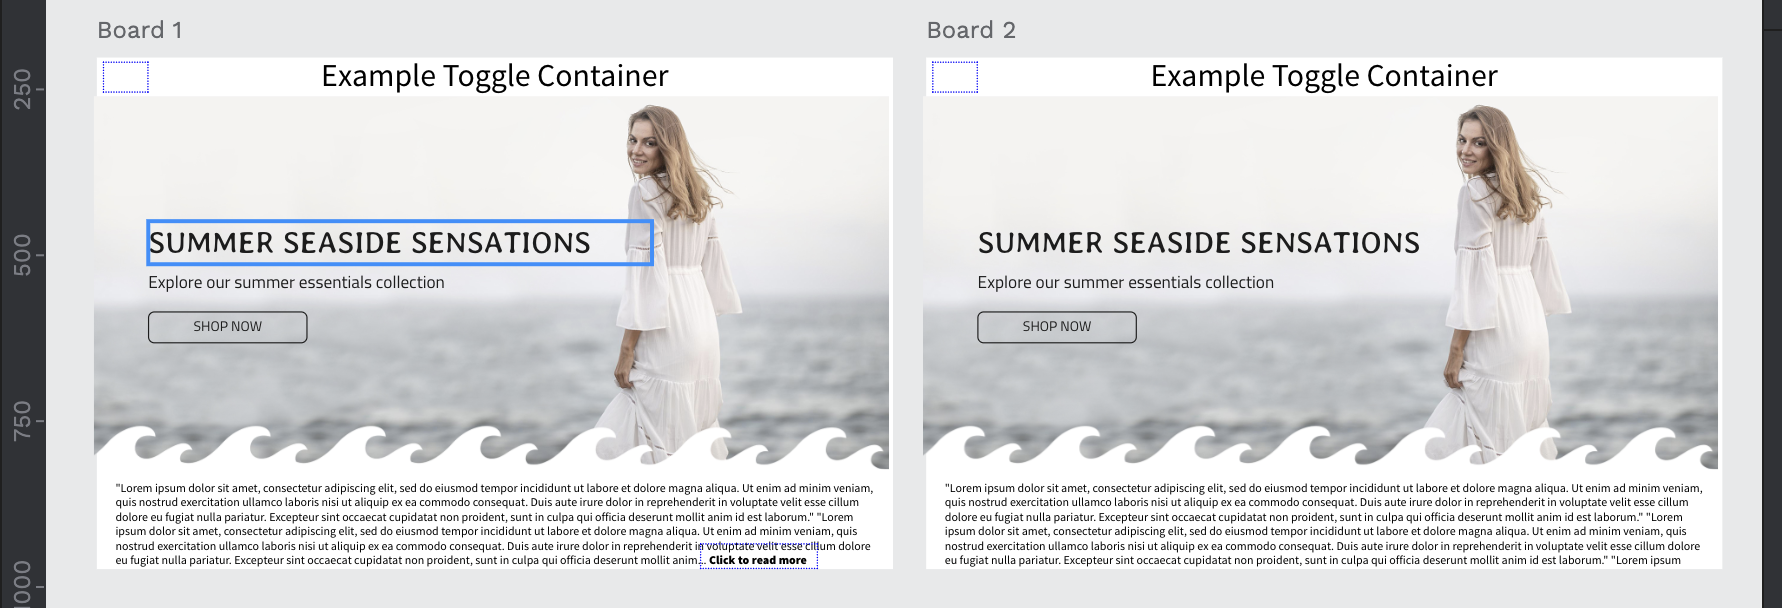Select 'Explore our summer essentials collection' text in Board 2
Screen dimensions: 1782x608
1126,283
